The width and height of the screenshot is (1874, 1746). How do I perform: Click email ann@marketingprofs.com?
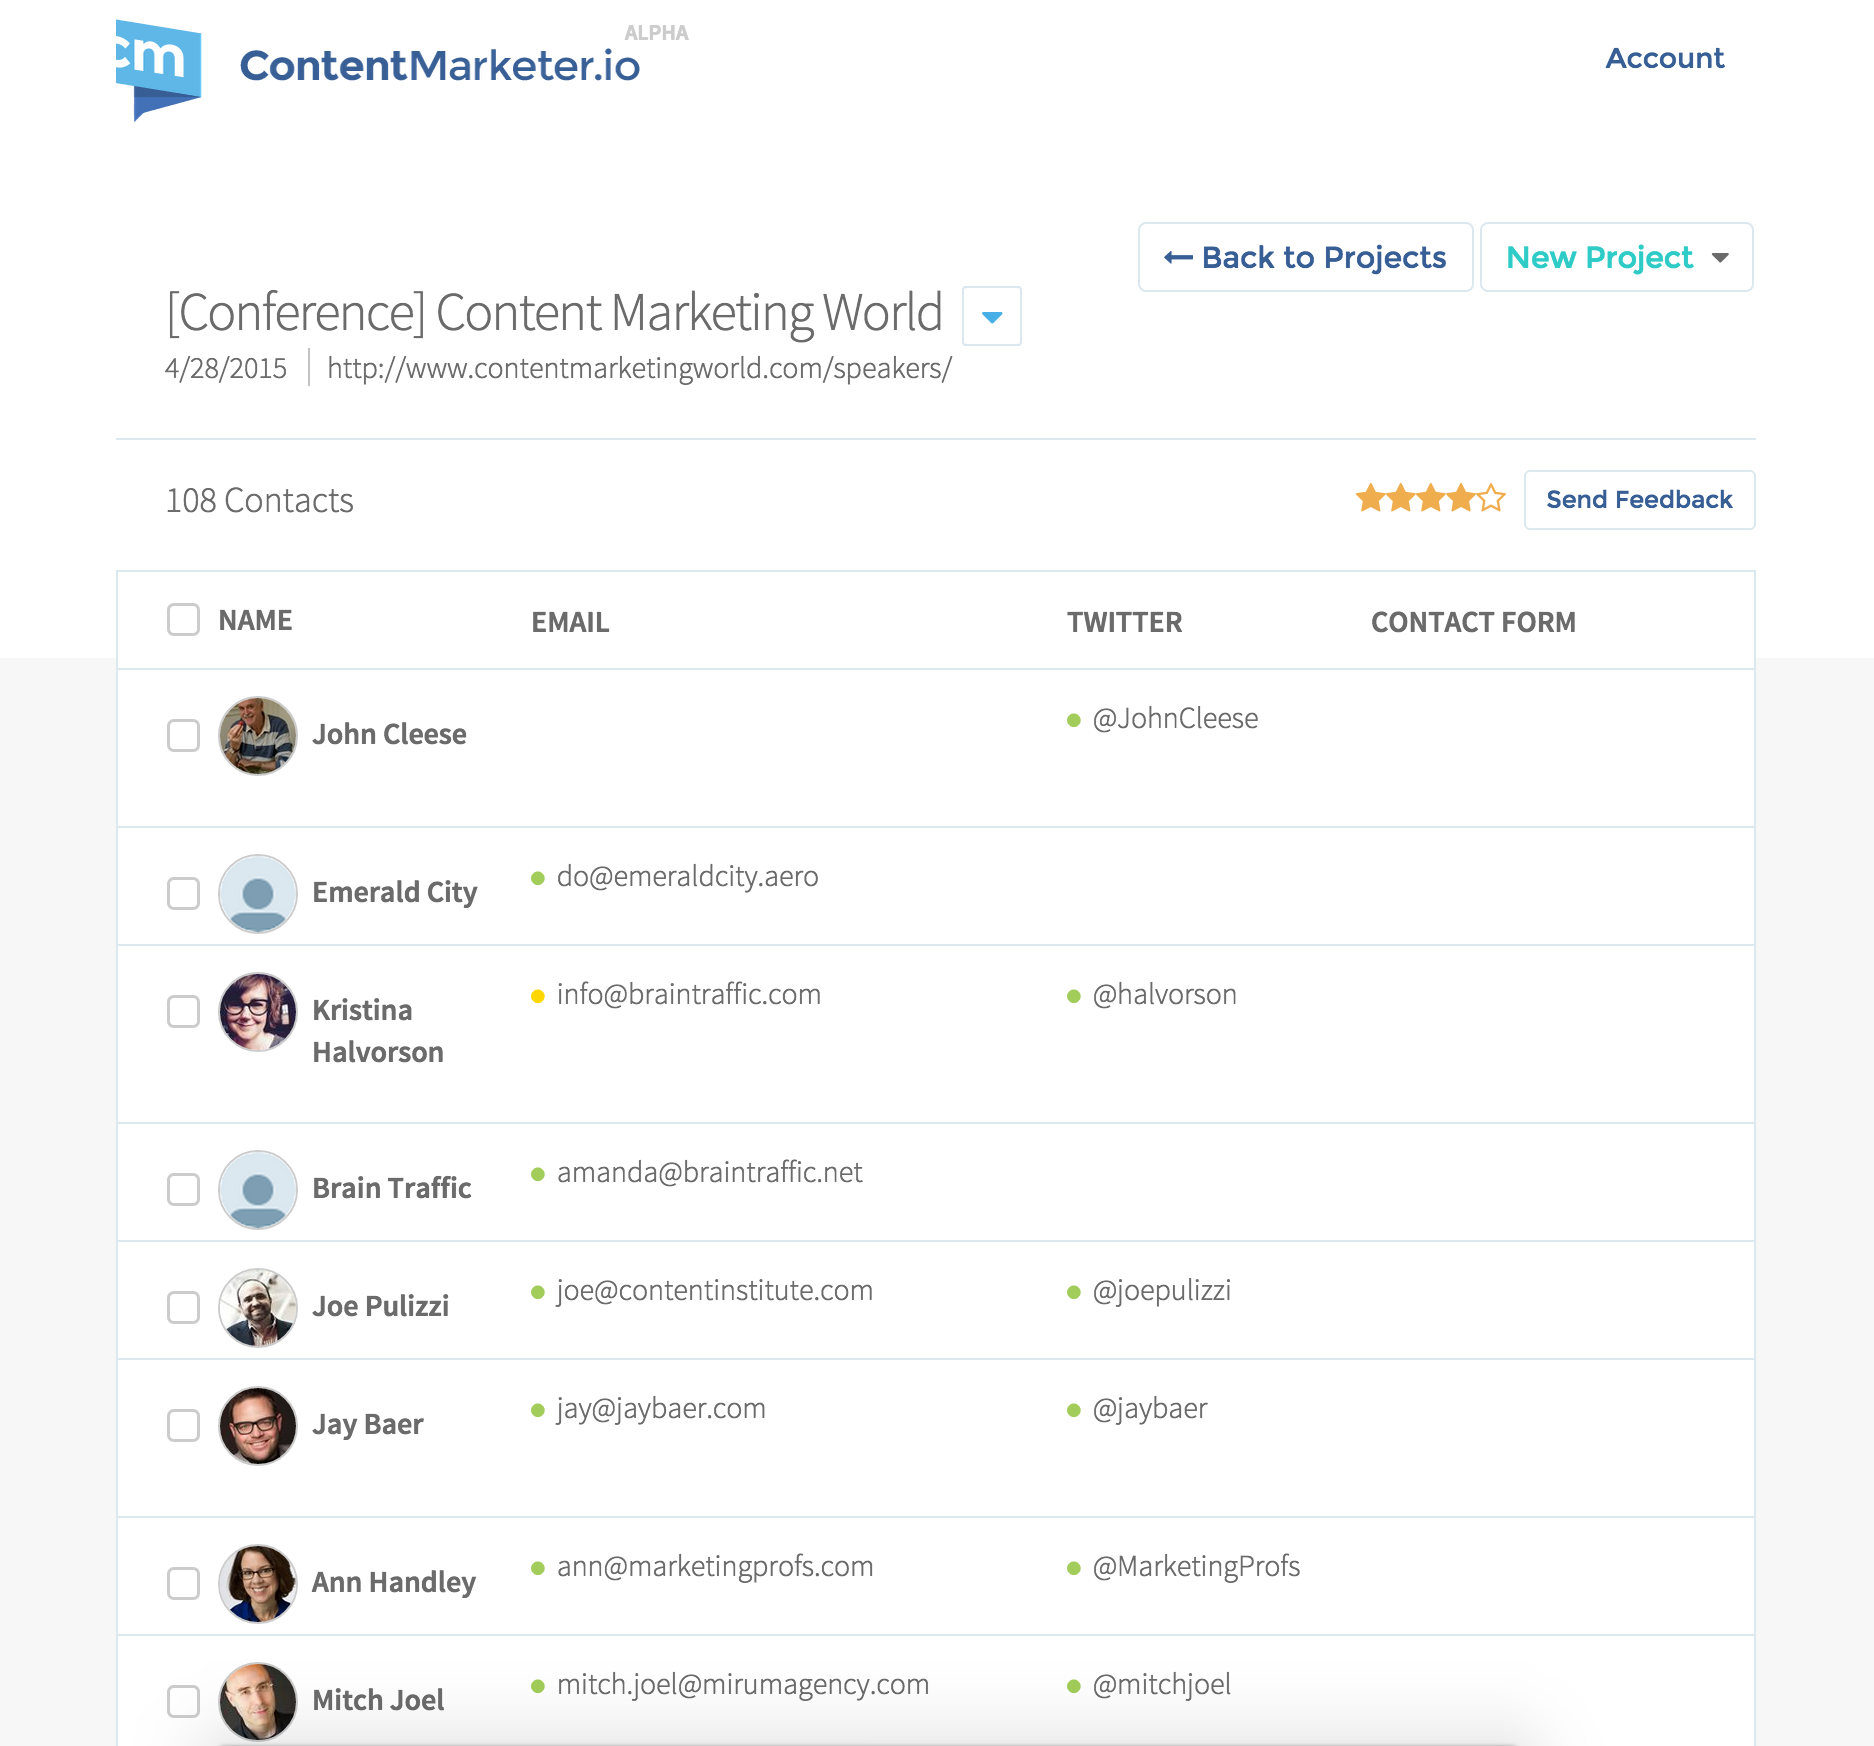[715, 1566]
